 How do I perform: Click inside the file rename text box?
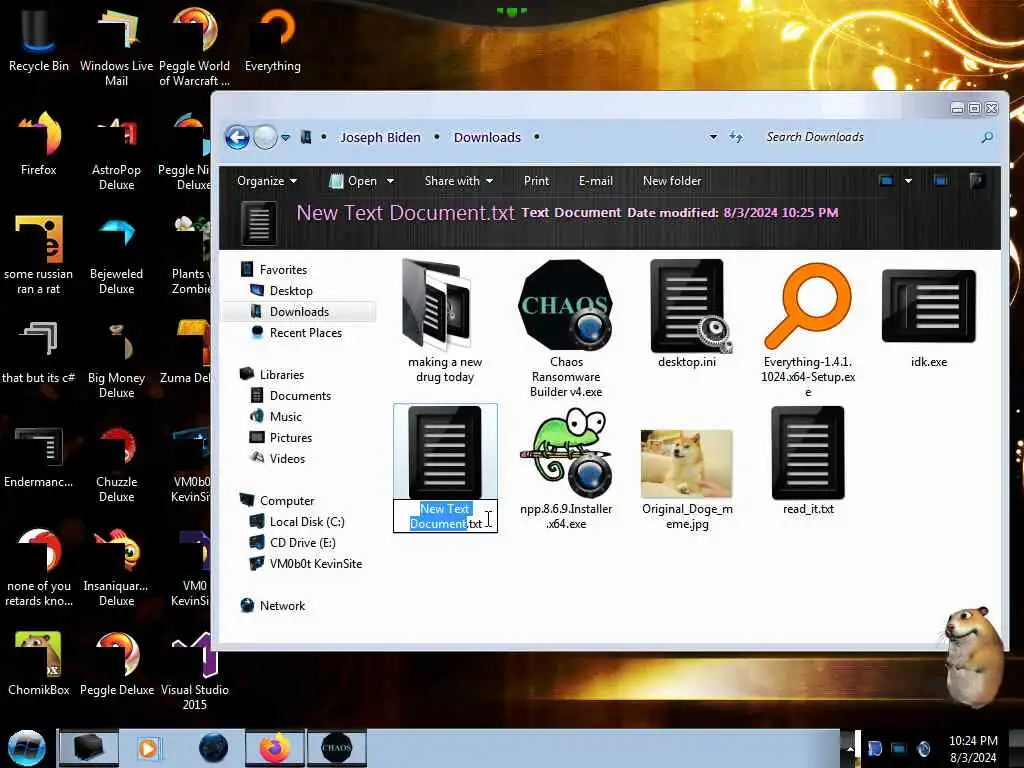[x=445, y=516]
